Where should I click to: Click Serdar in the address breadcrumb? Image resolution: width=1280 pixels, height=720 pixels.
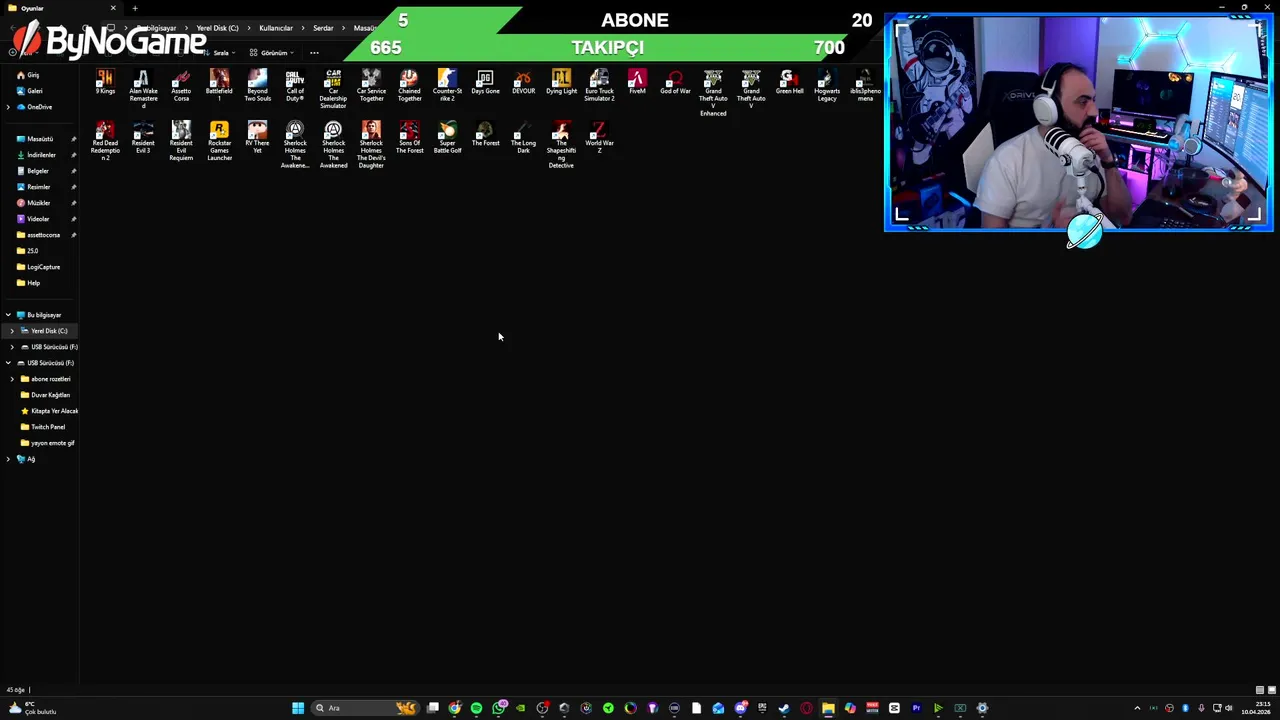[323, 28]
